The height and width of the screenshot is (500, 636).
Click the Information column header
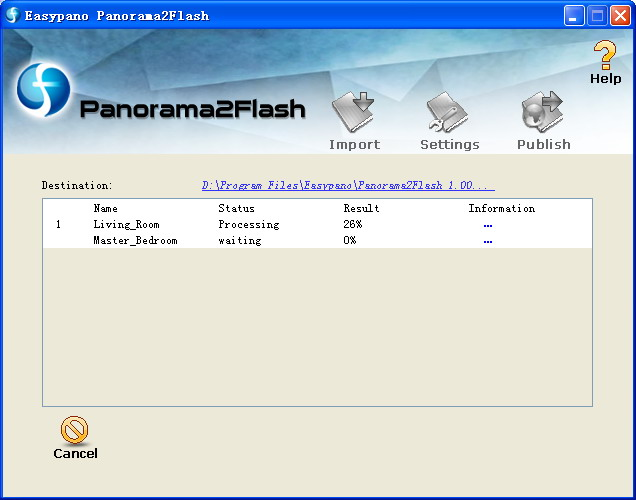coord(502,208)
